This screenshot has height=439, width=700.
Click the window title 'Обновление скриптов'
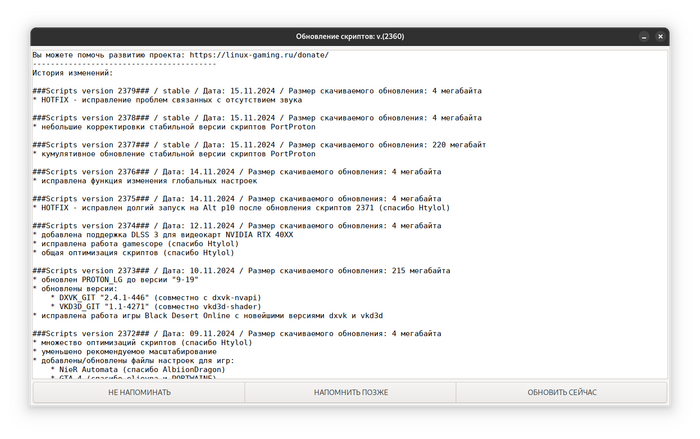pos(350,37)
